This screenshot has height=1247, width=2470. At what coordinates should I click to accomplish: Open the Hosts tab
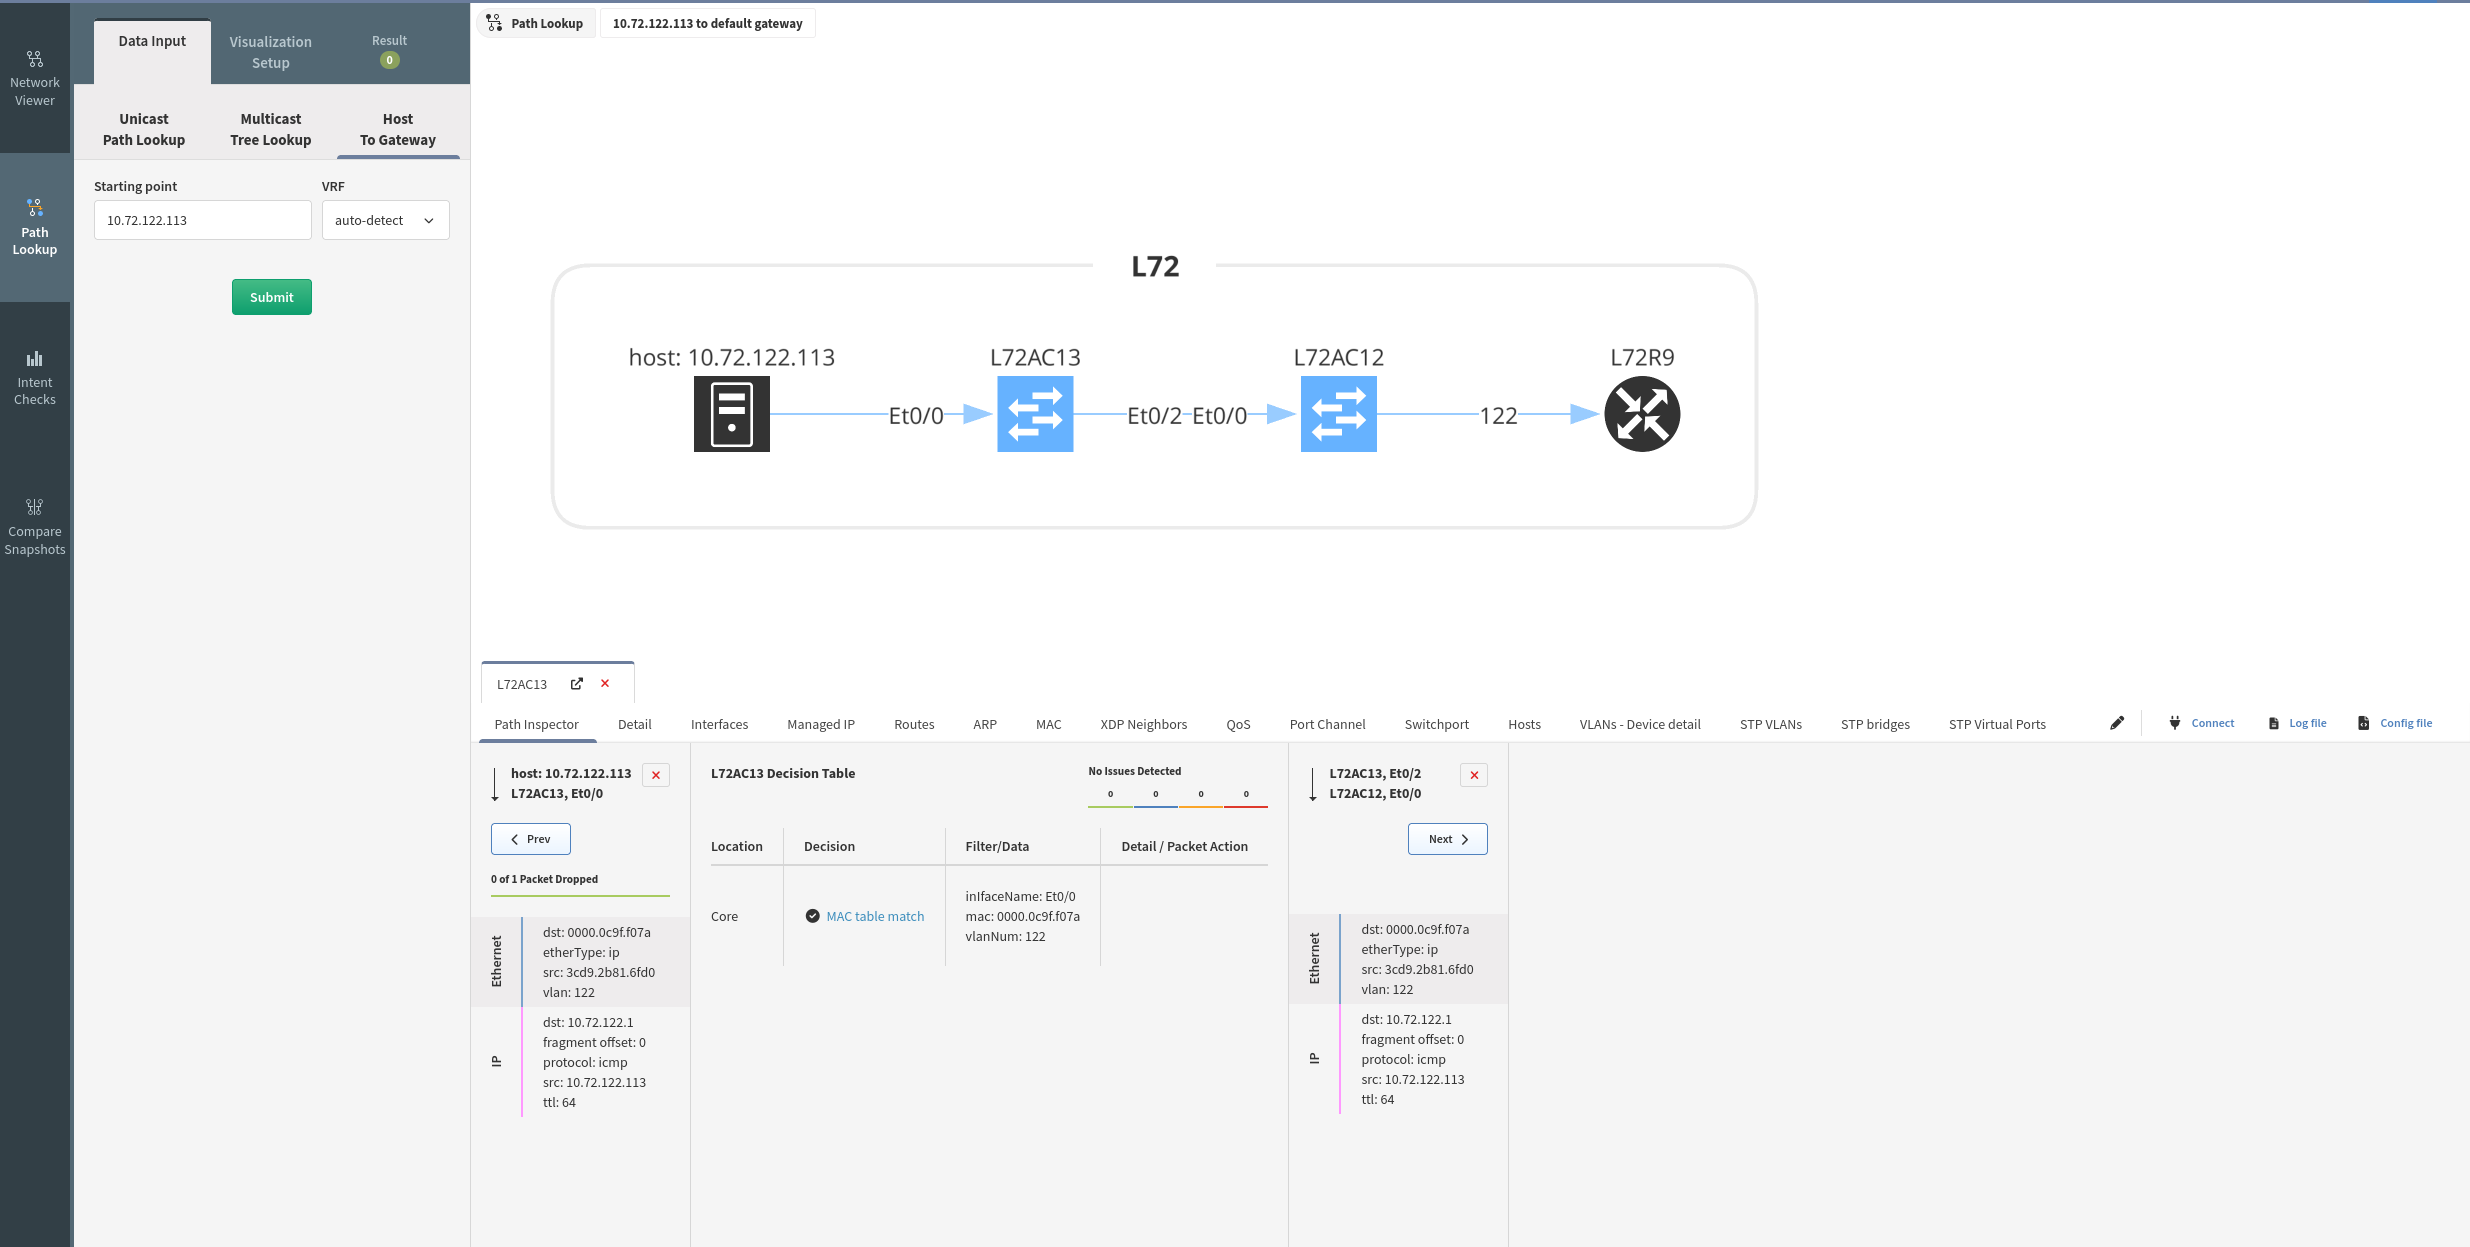coord(1524,724)
